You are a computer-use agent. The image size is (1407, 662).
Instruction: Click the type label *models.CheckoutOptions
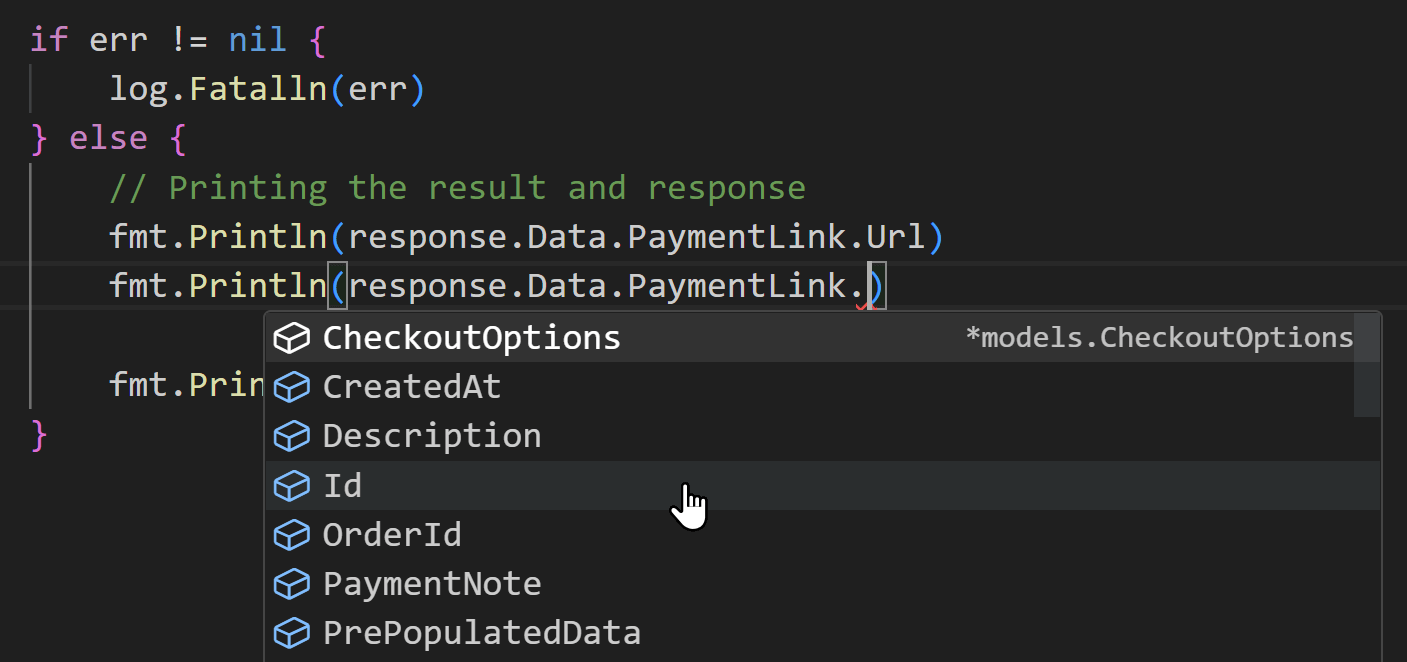(1159, 337)
